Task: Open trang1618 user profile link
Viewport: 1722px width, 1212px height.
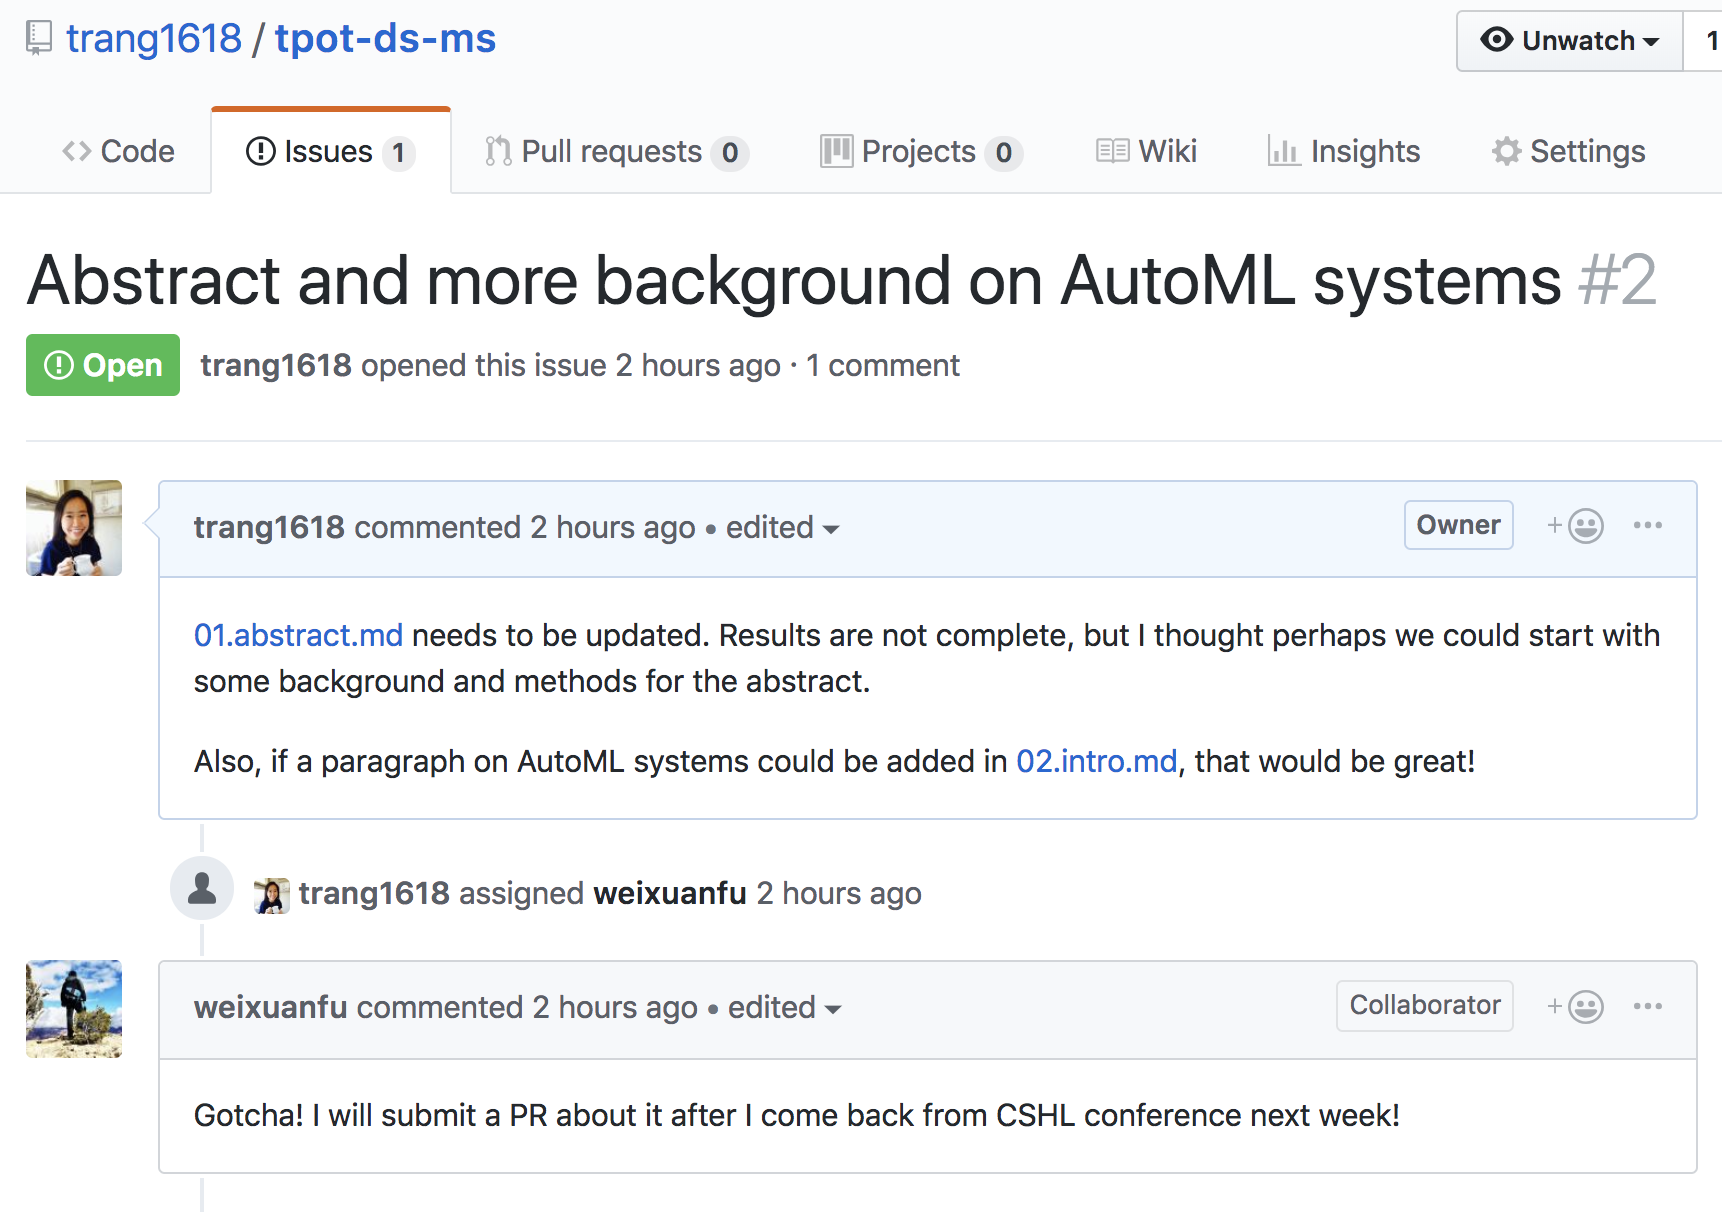Action: (x=154, y=39)
